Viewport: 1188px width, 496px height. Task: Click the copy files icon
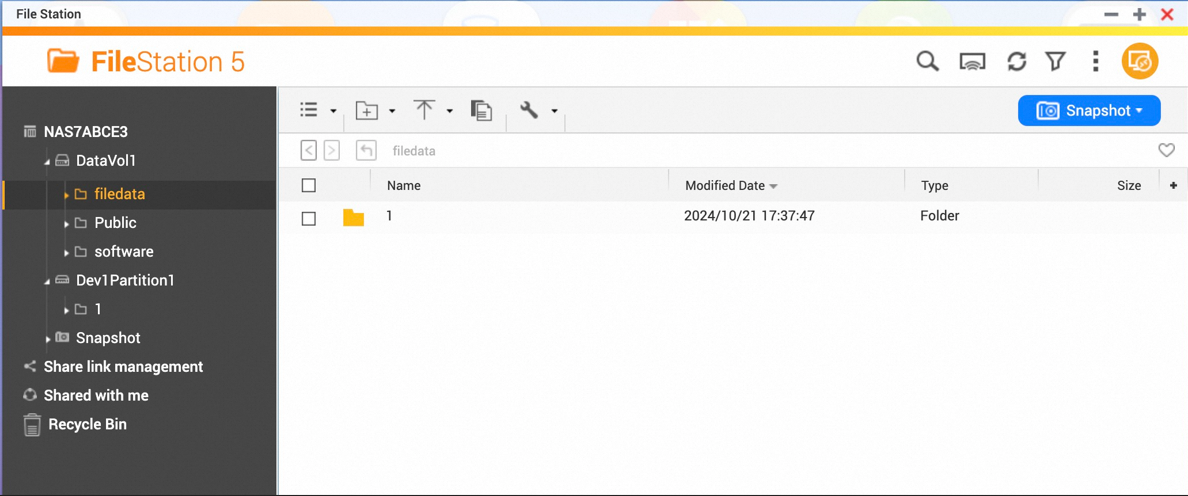pos(481,111)
